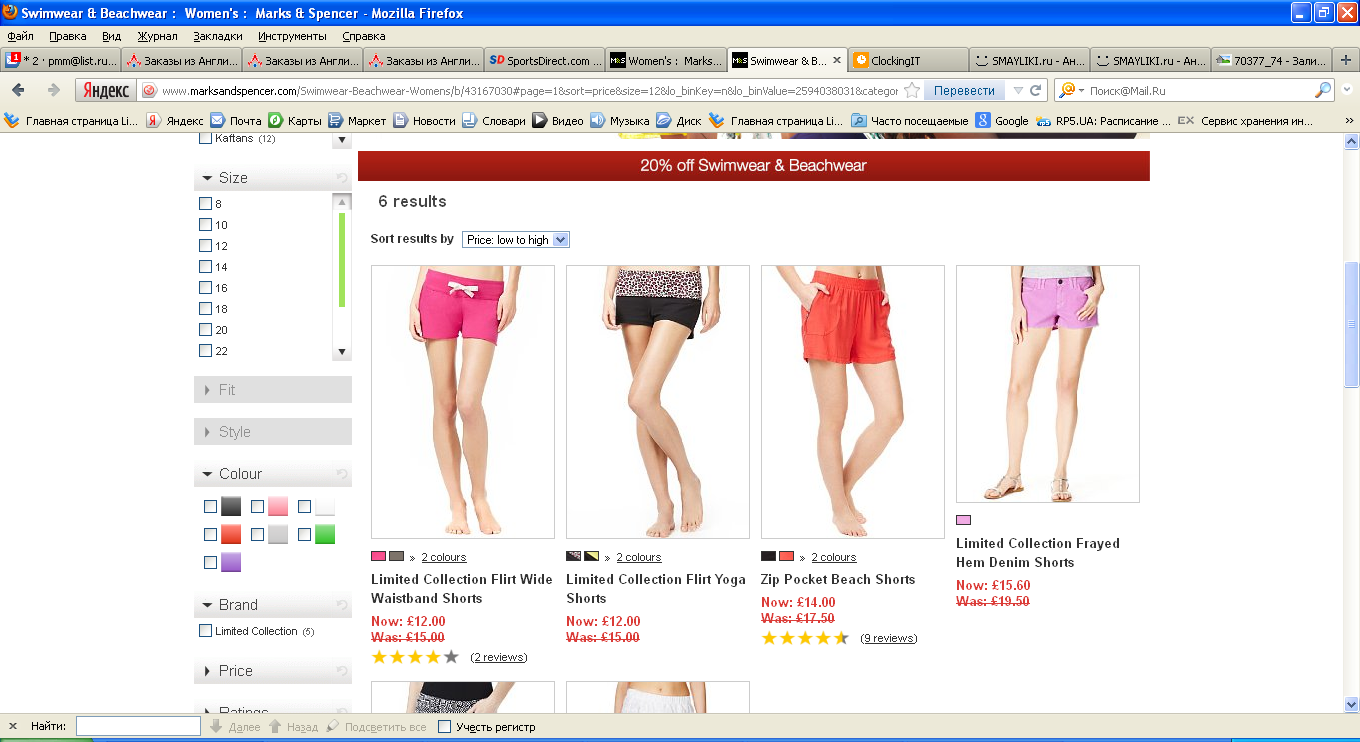Open the Видео bookmark play icon
Screen dimensions: 1360x742
(x=539, y=120)
